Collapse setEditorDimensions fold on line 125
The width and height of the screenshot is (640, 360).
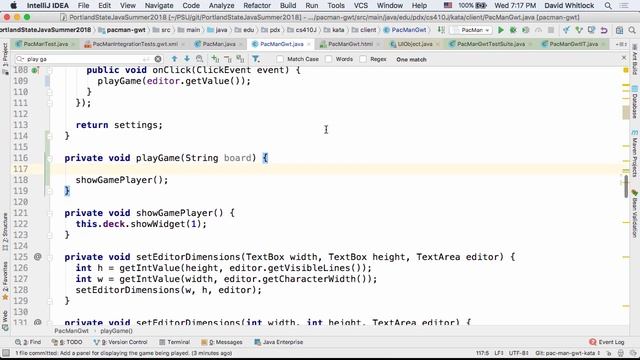click(x=50, y=258)
